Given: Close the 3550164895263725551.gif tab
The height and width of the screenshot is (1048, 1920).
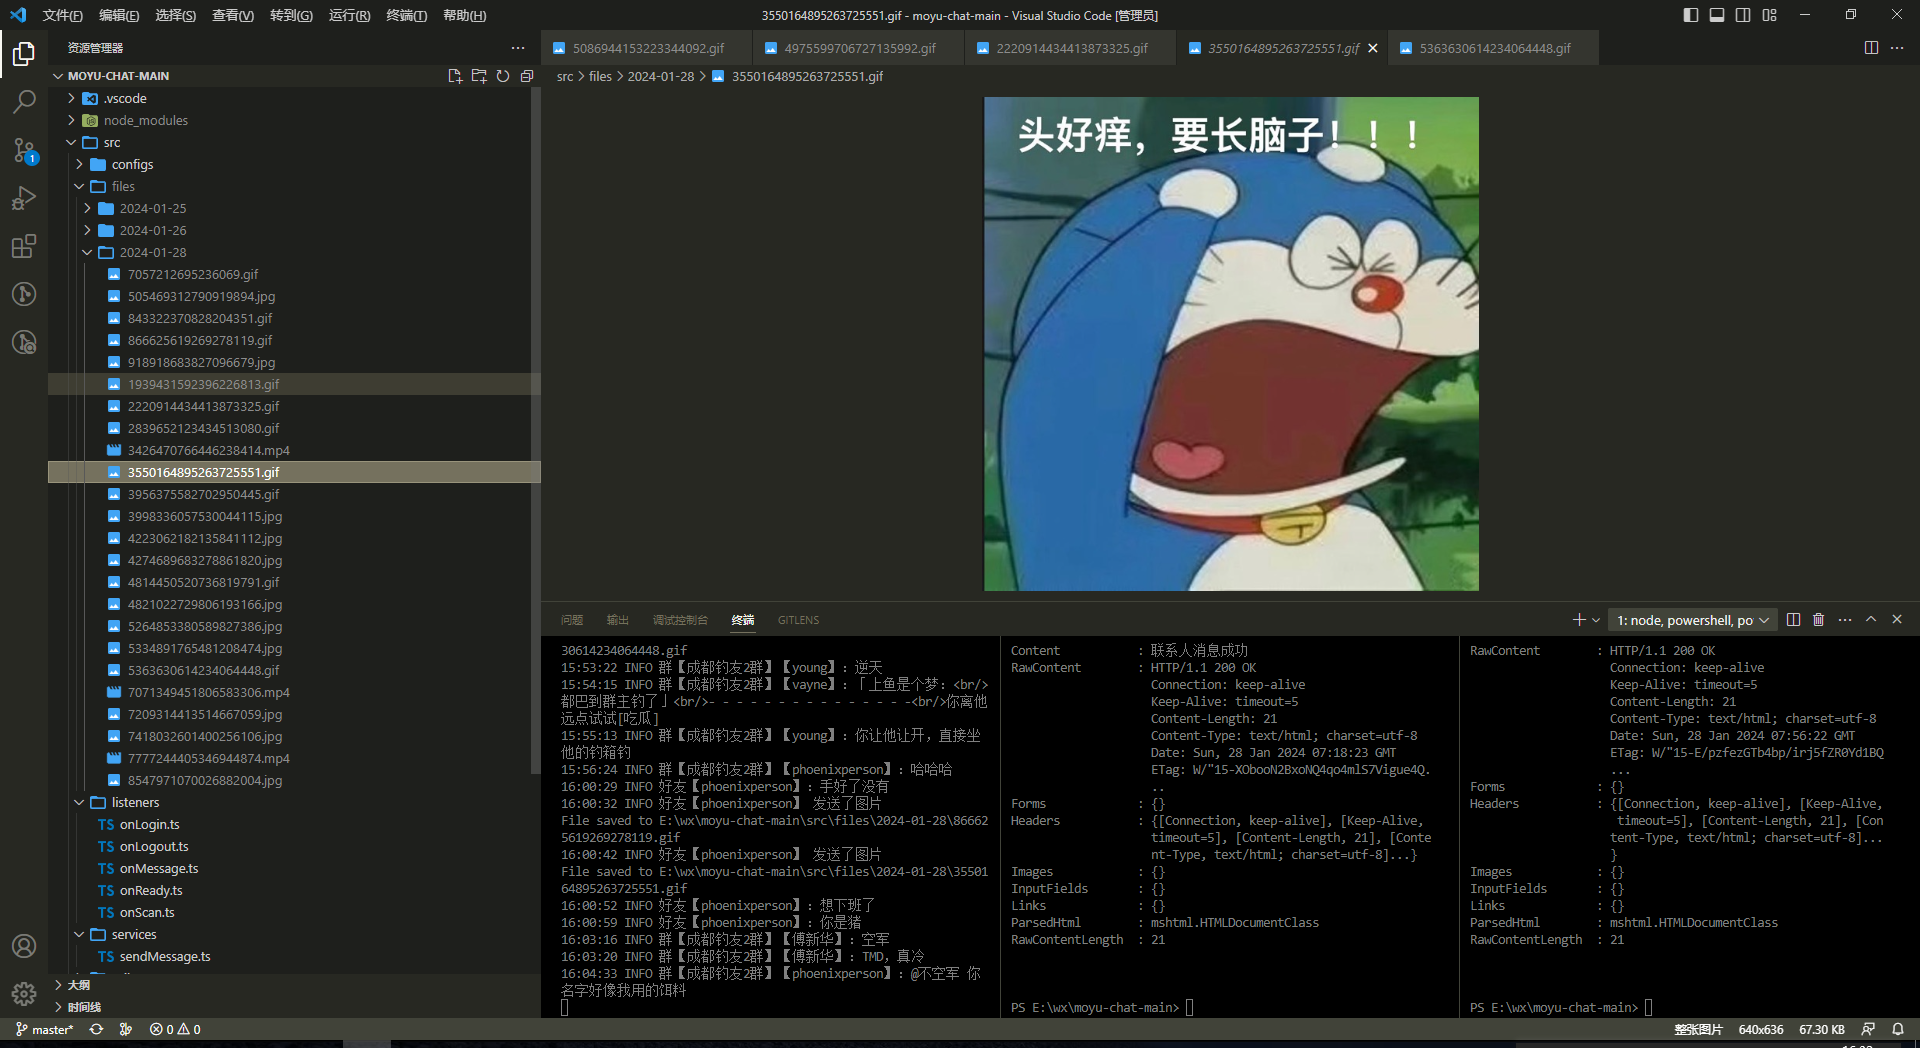Looking at the screenshot, I should tap(1373, 48).
